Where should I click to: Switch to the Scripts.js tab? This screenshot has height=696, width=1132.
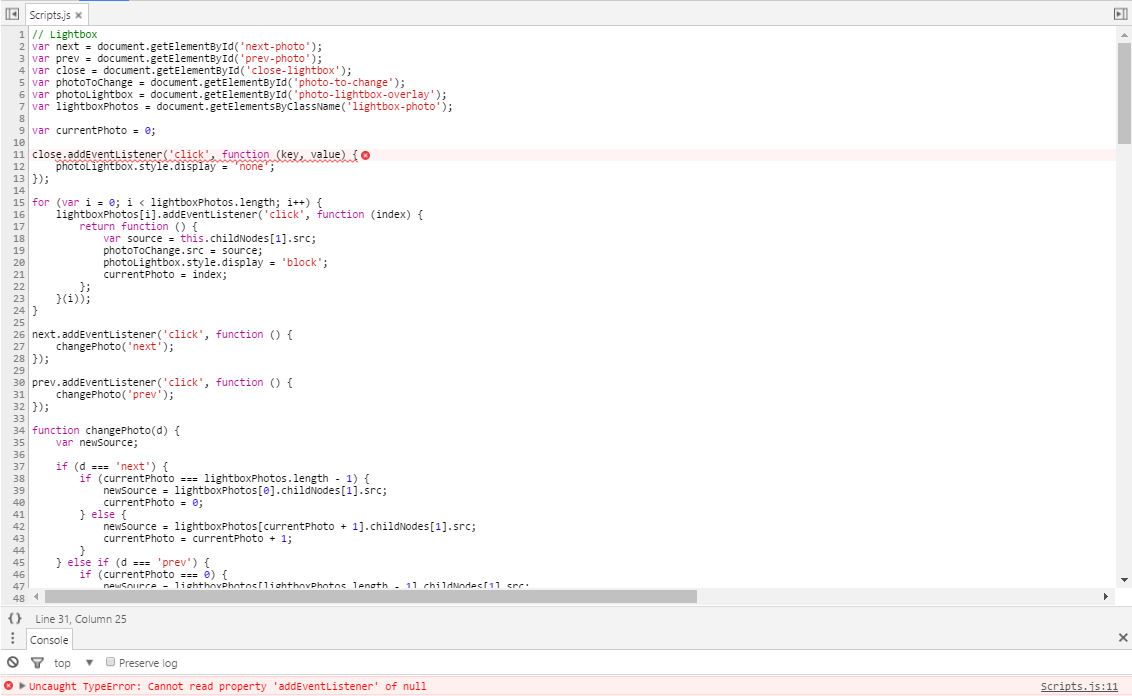[x=50, y=14]
